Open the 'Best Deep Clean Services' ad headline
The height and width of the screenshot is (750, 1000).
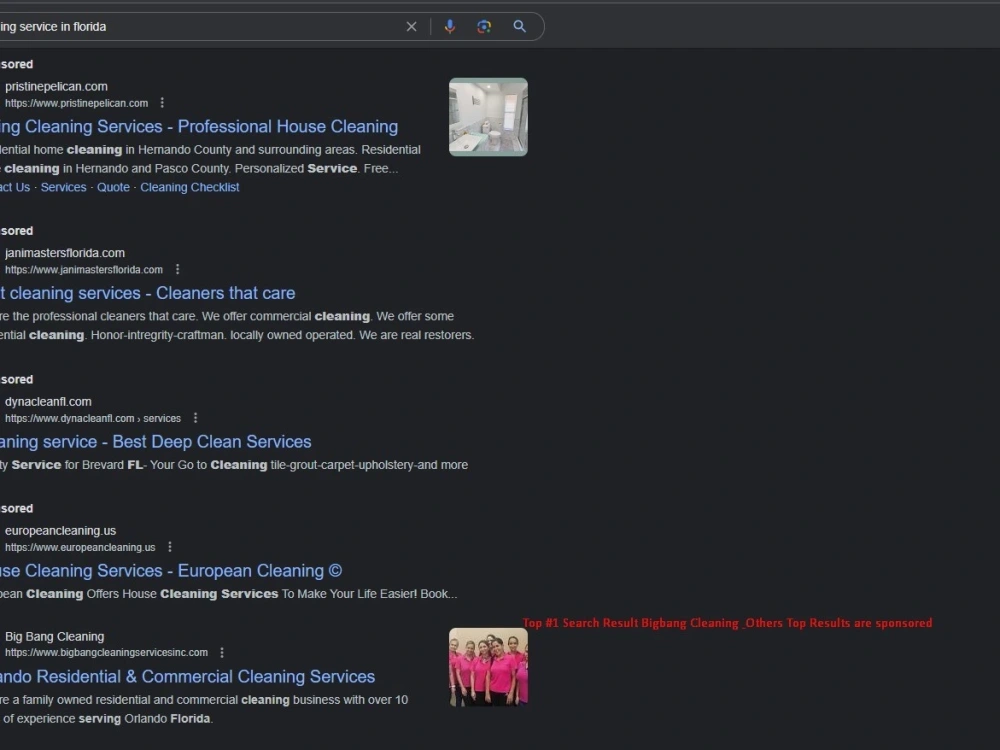[156, 441]
